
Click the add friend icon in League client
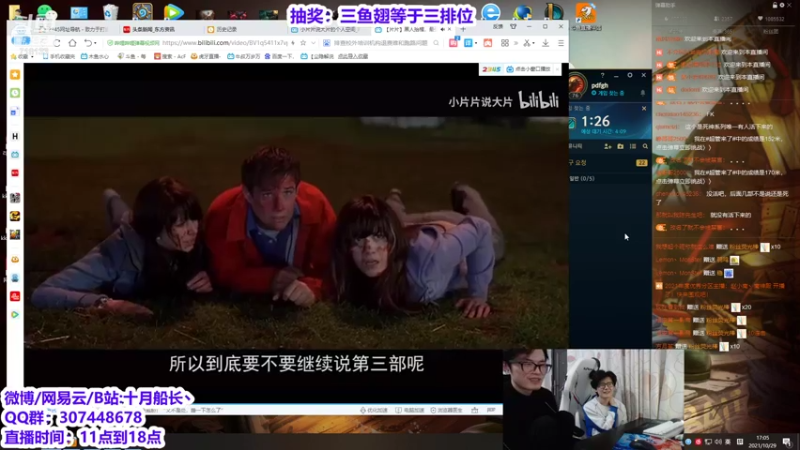pos(608,146)
